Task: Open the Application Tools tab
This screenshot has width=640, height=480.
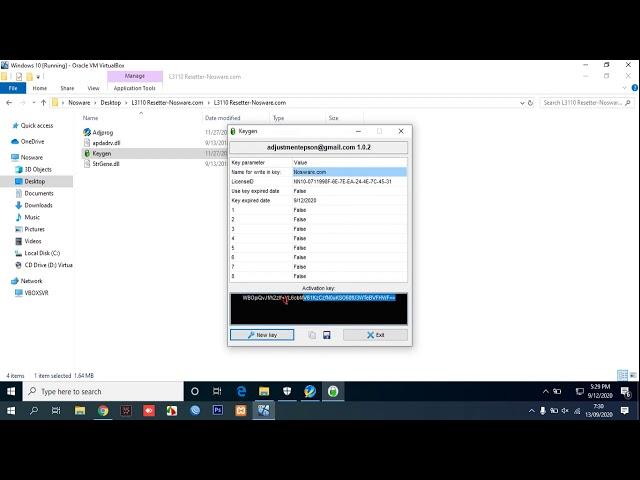Action: (135, 88)
